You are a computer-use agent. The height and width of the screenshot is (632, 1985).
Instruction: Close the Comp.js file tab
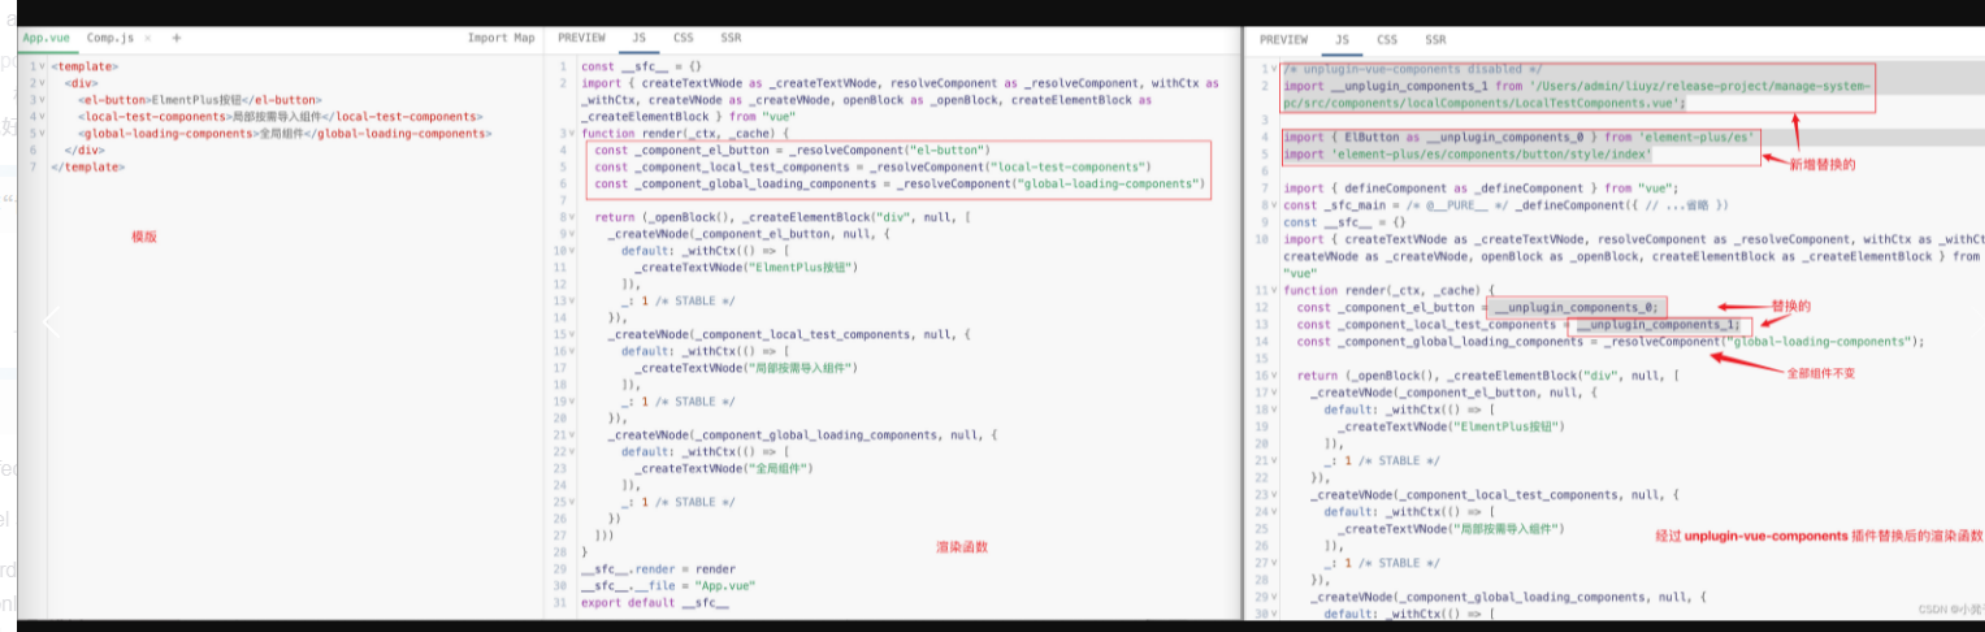(x=148, y=38)
